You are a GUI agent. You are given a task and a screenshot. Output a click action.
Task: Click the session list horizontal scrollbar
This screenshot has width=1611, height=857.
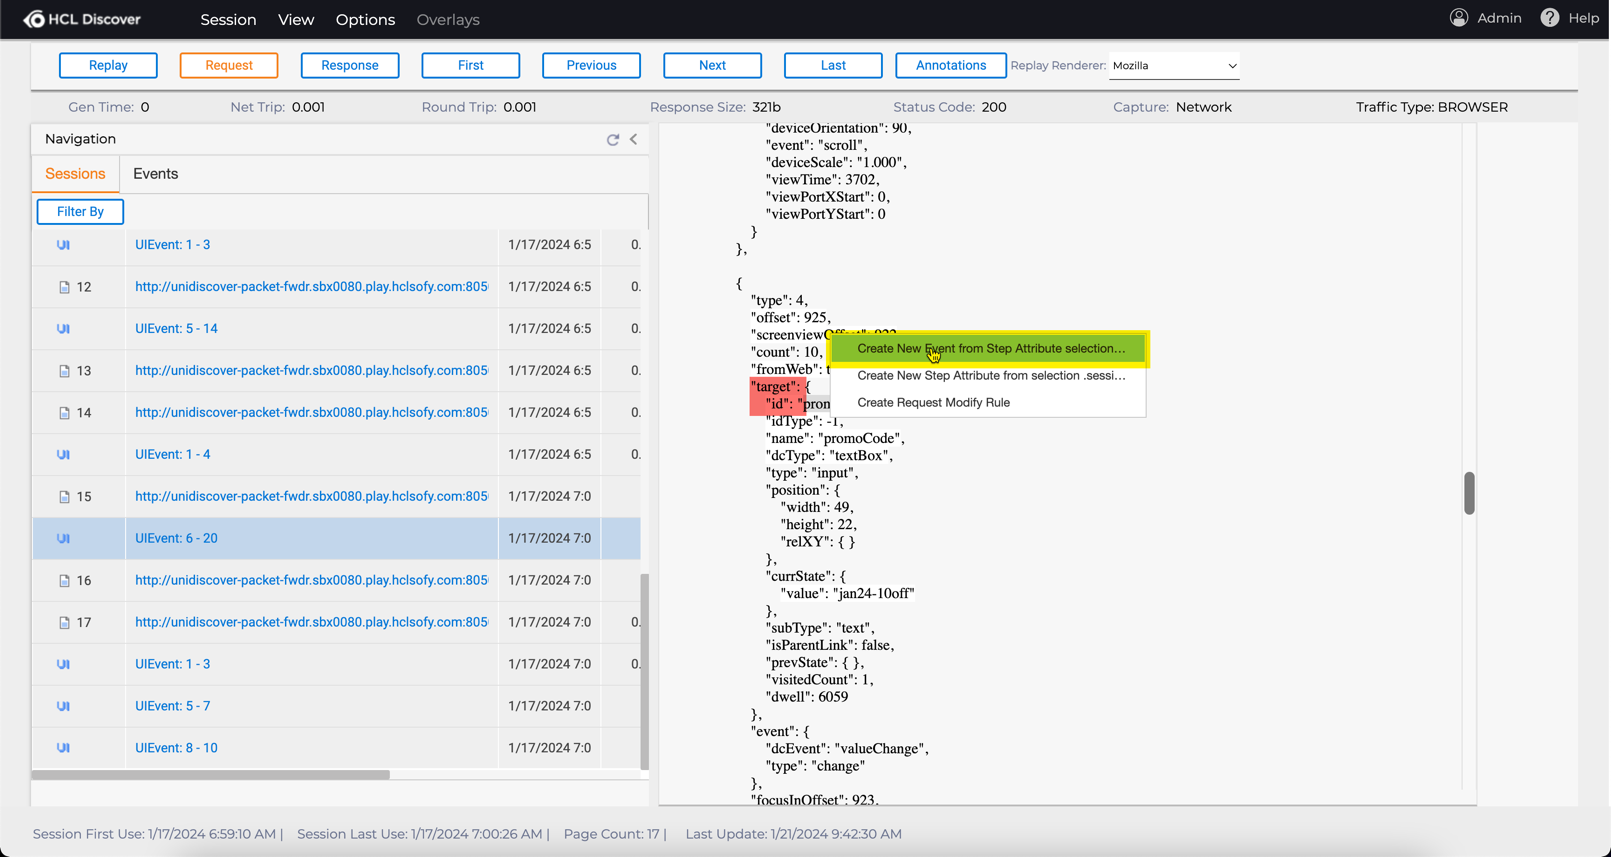211,775
